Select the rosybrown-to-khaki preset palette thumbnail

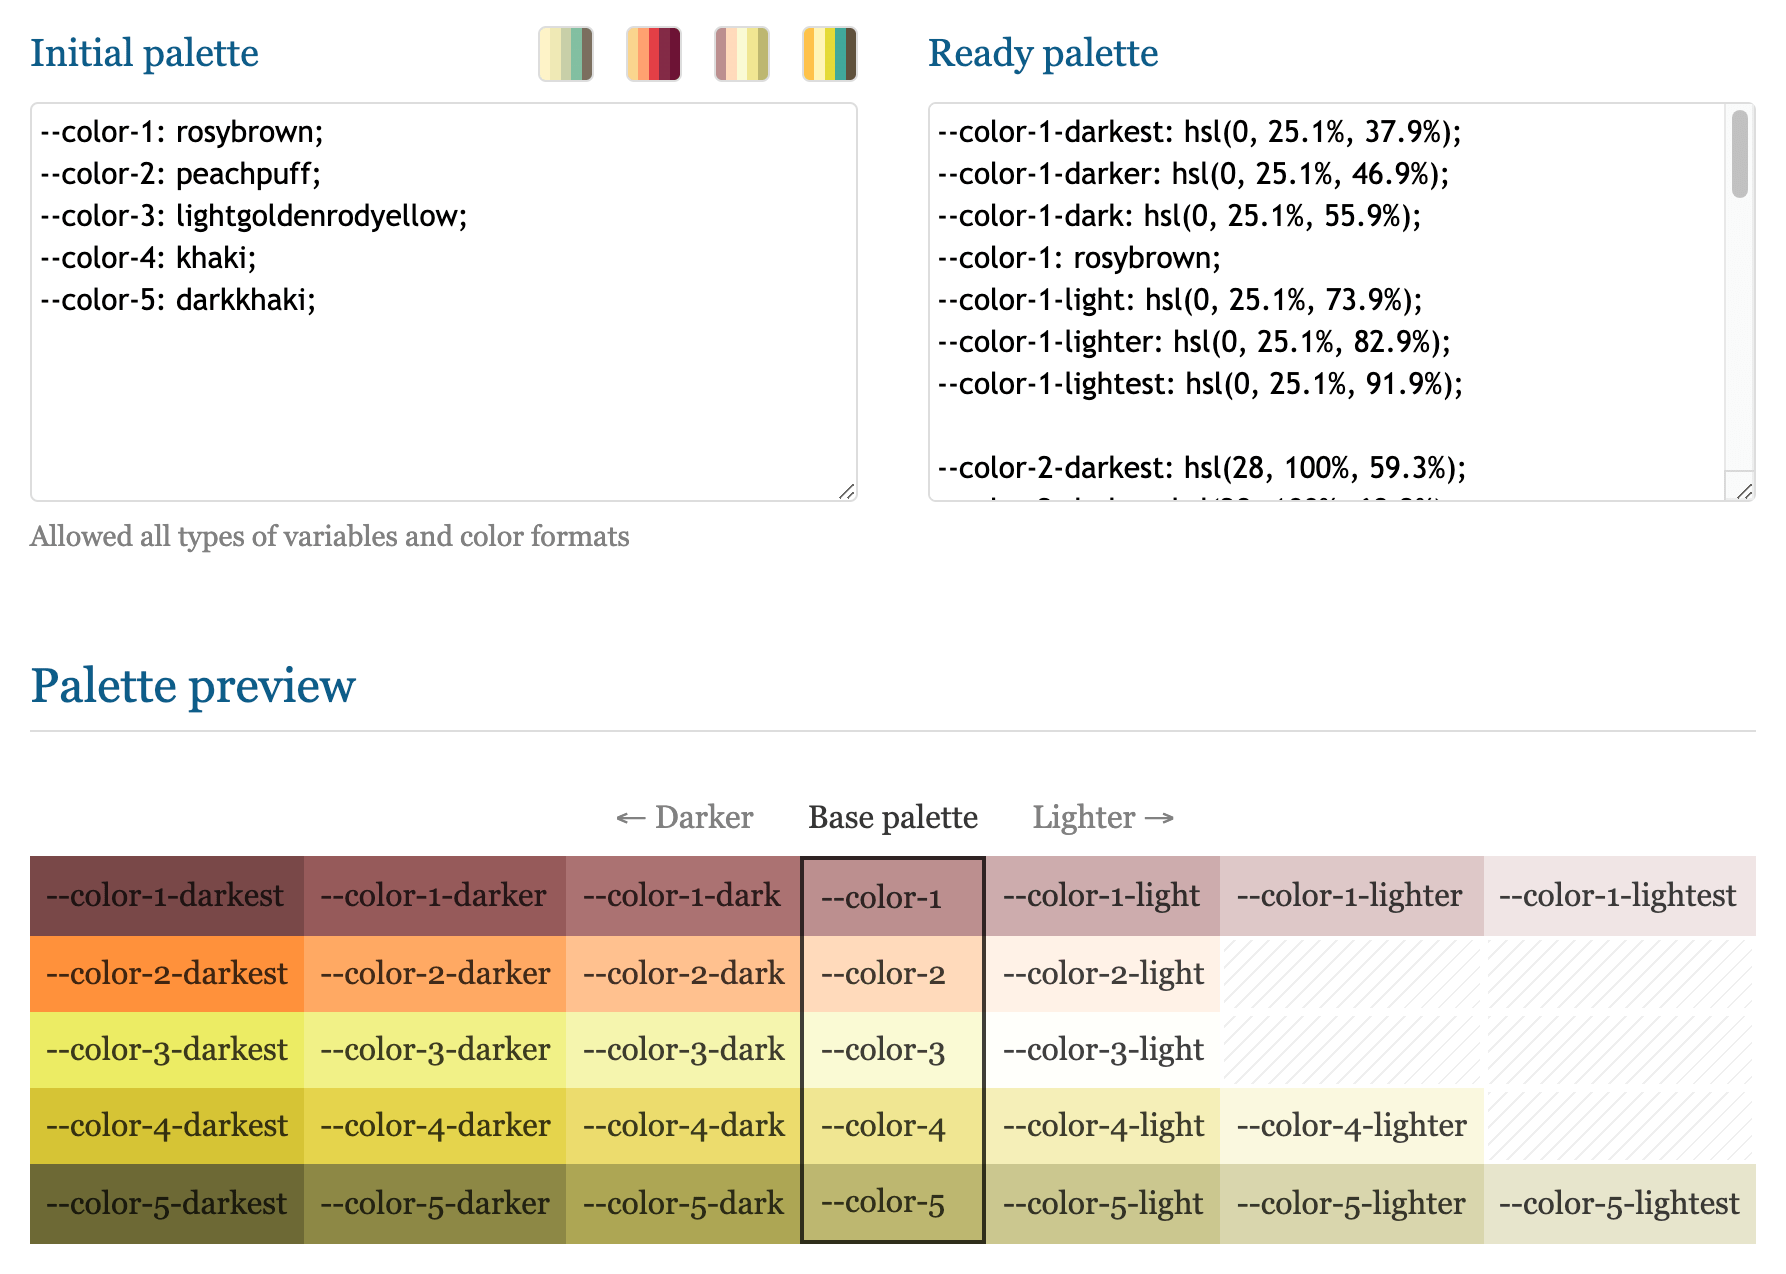pyautogui.click(x=742, y=54)
